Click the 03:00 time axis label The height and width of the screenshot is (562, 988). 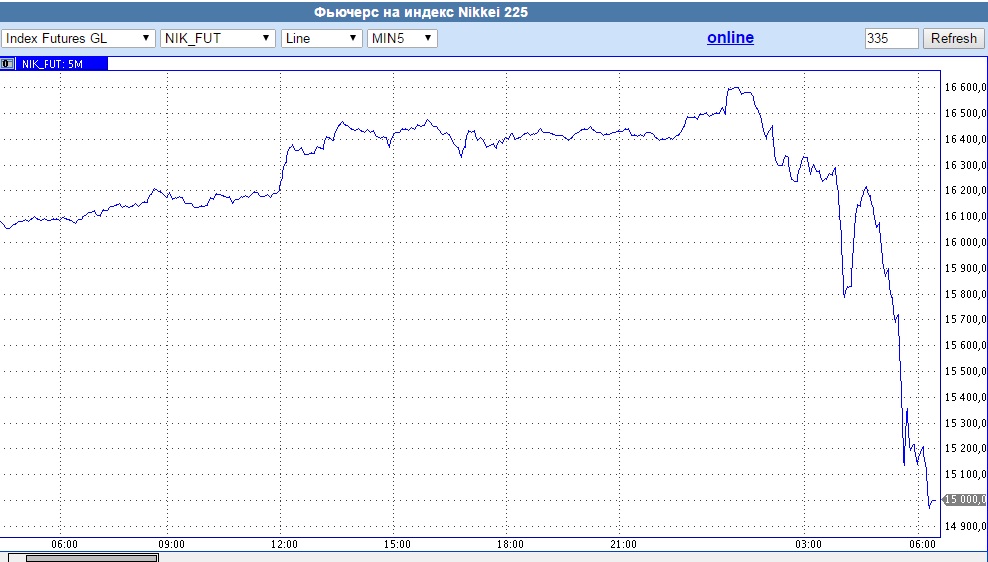[x=809, y=544]
